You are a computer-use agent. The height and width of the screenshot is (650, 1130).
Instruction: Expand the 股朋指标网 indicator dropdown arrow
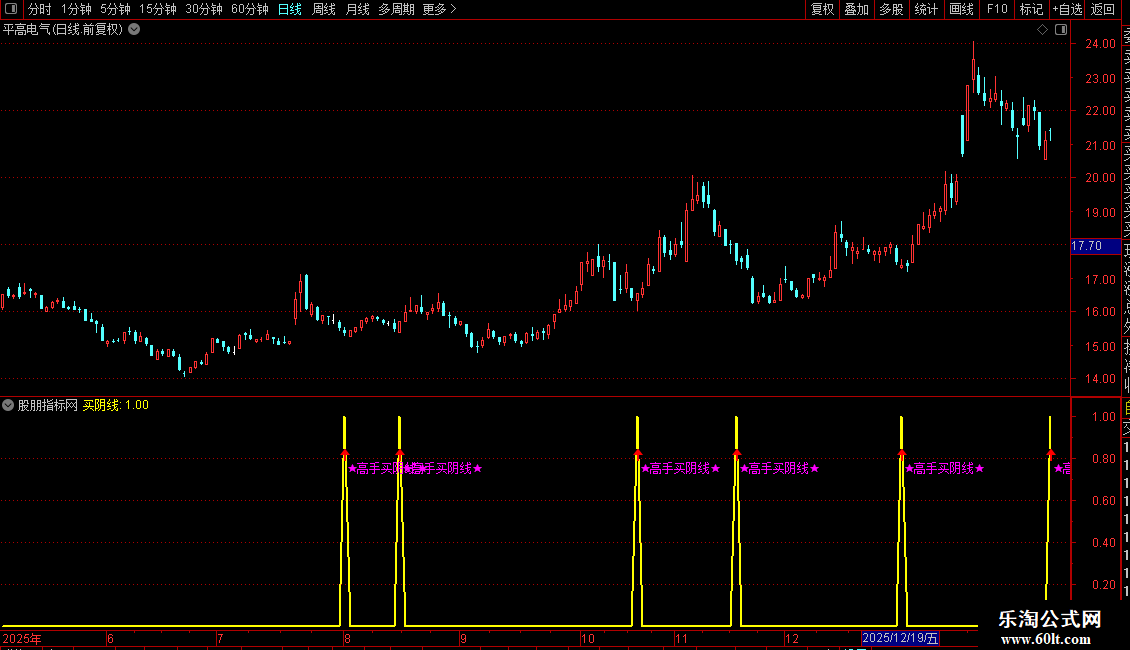pyautogui.click(x=8, y=405)
